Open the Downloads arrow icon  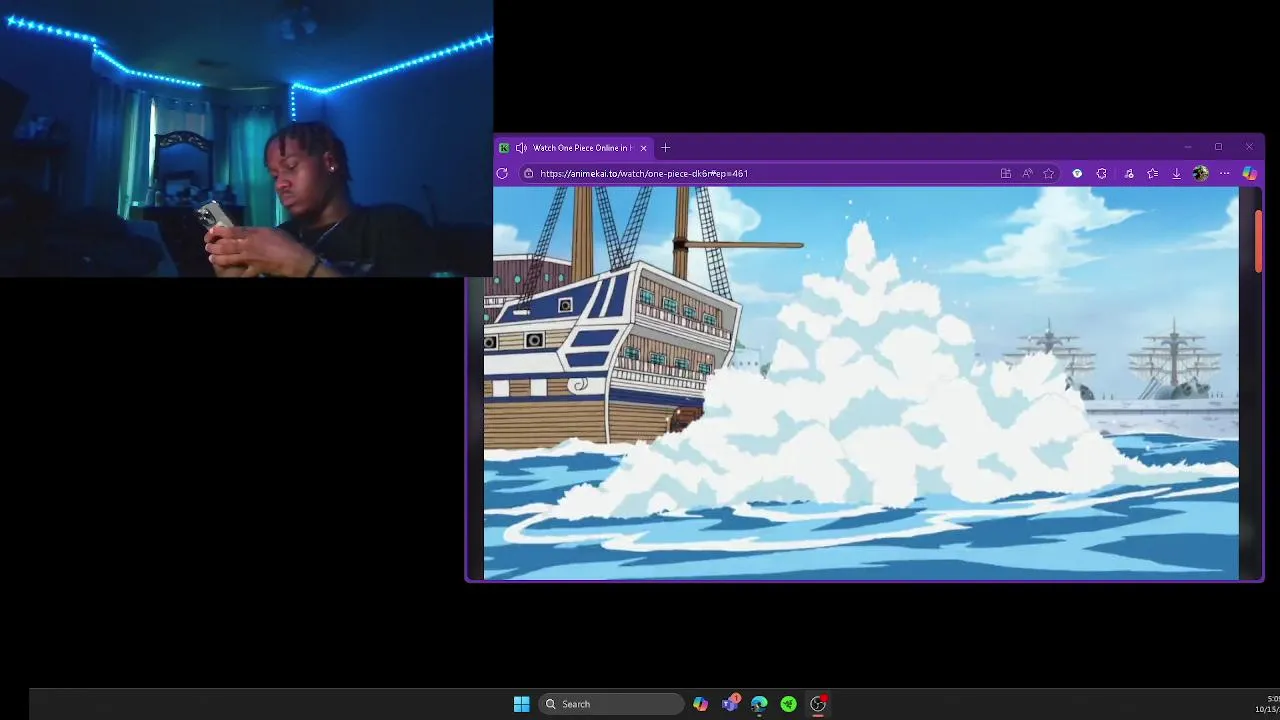point(1176,173)
